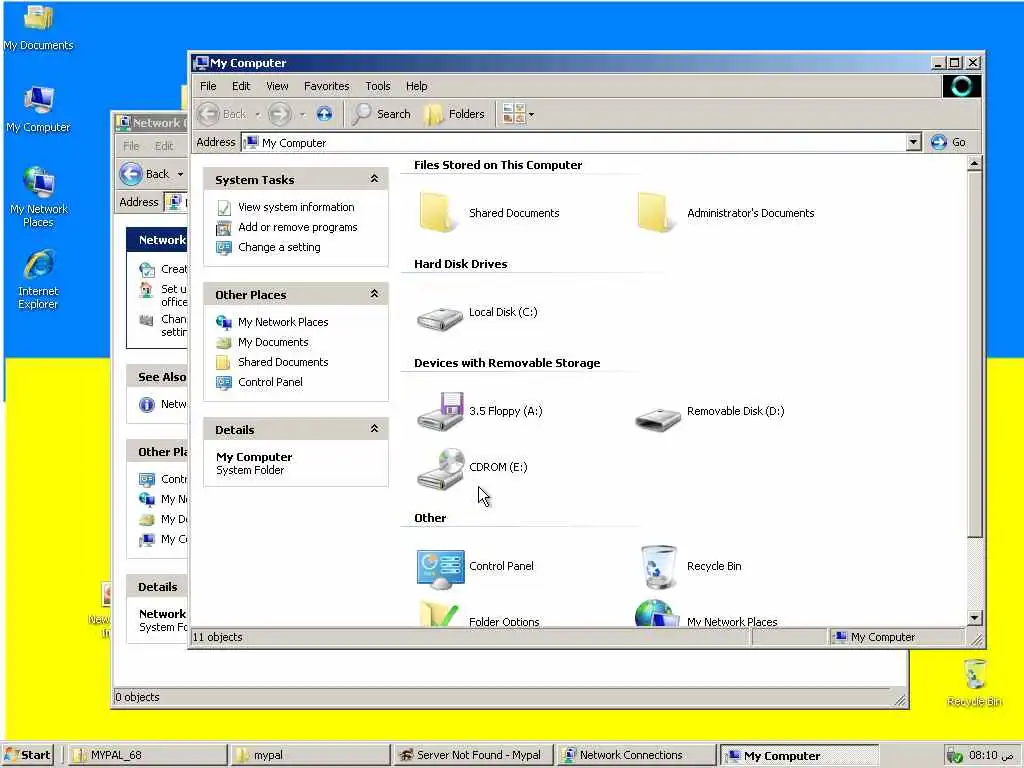The width and height of the screenshot is (1024, 768).
Task: Click View system information task
Action: tap(296, 207)
